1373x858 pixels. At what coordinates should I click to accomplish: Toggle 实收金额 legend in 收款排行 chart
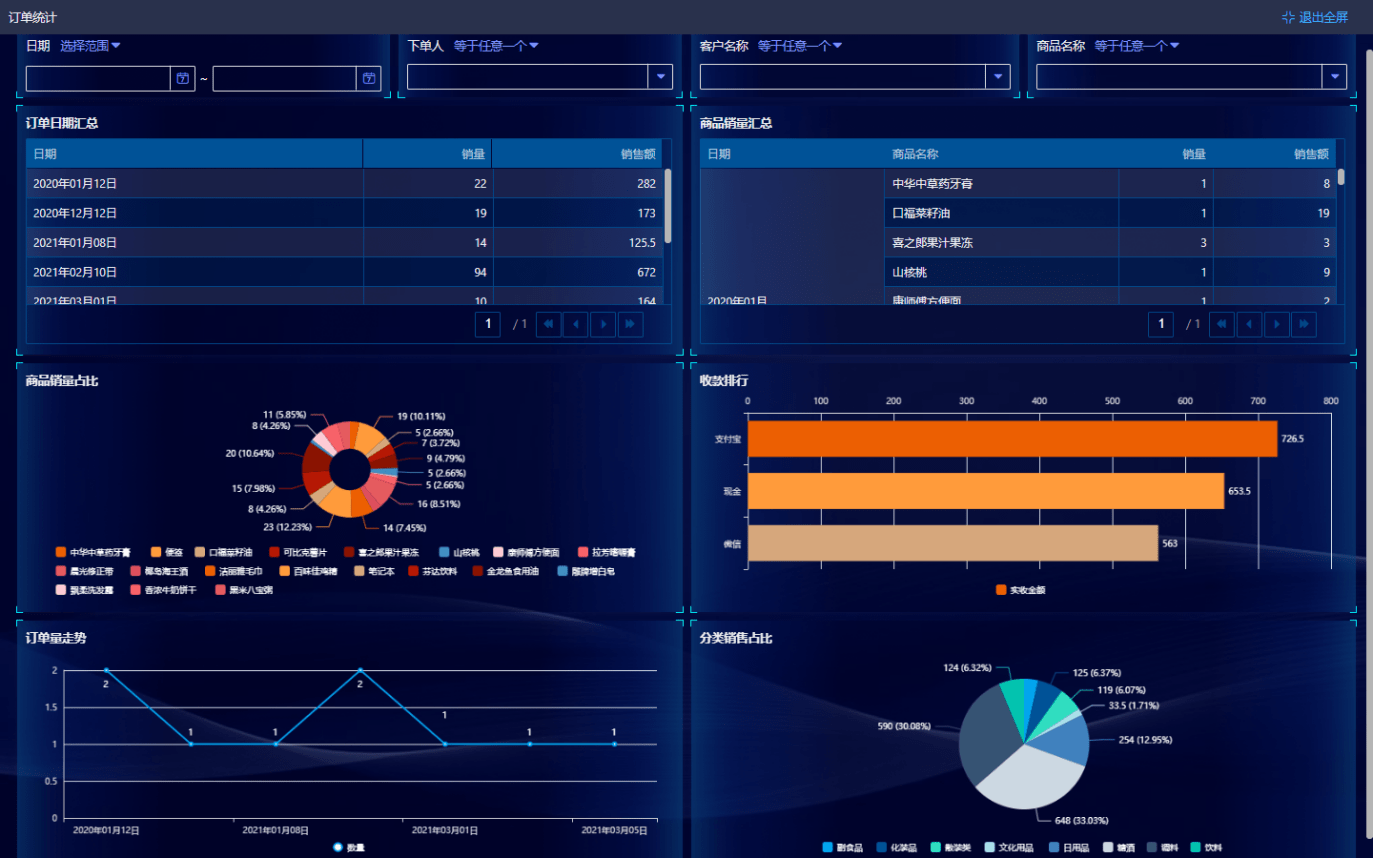[1021, 590]
